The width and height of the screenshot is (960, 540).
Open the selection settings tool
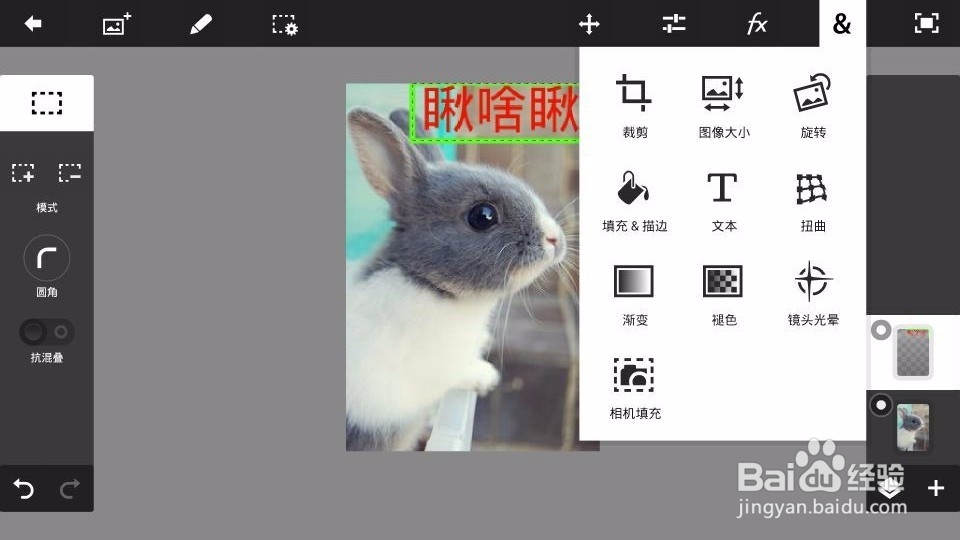pos(285,24)
